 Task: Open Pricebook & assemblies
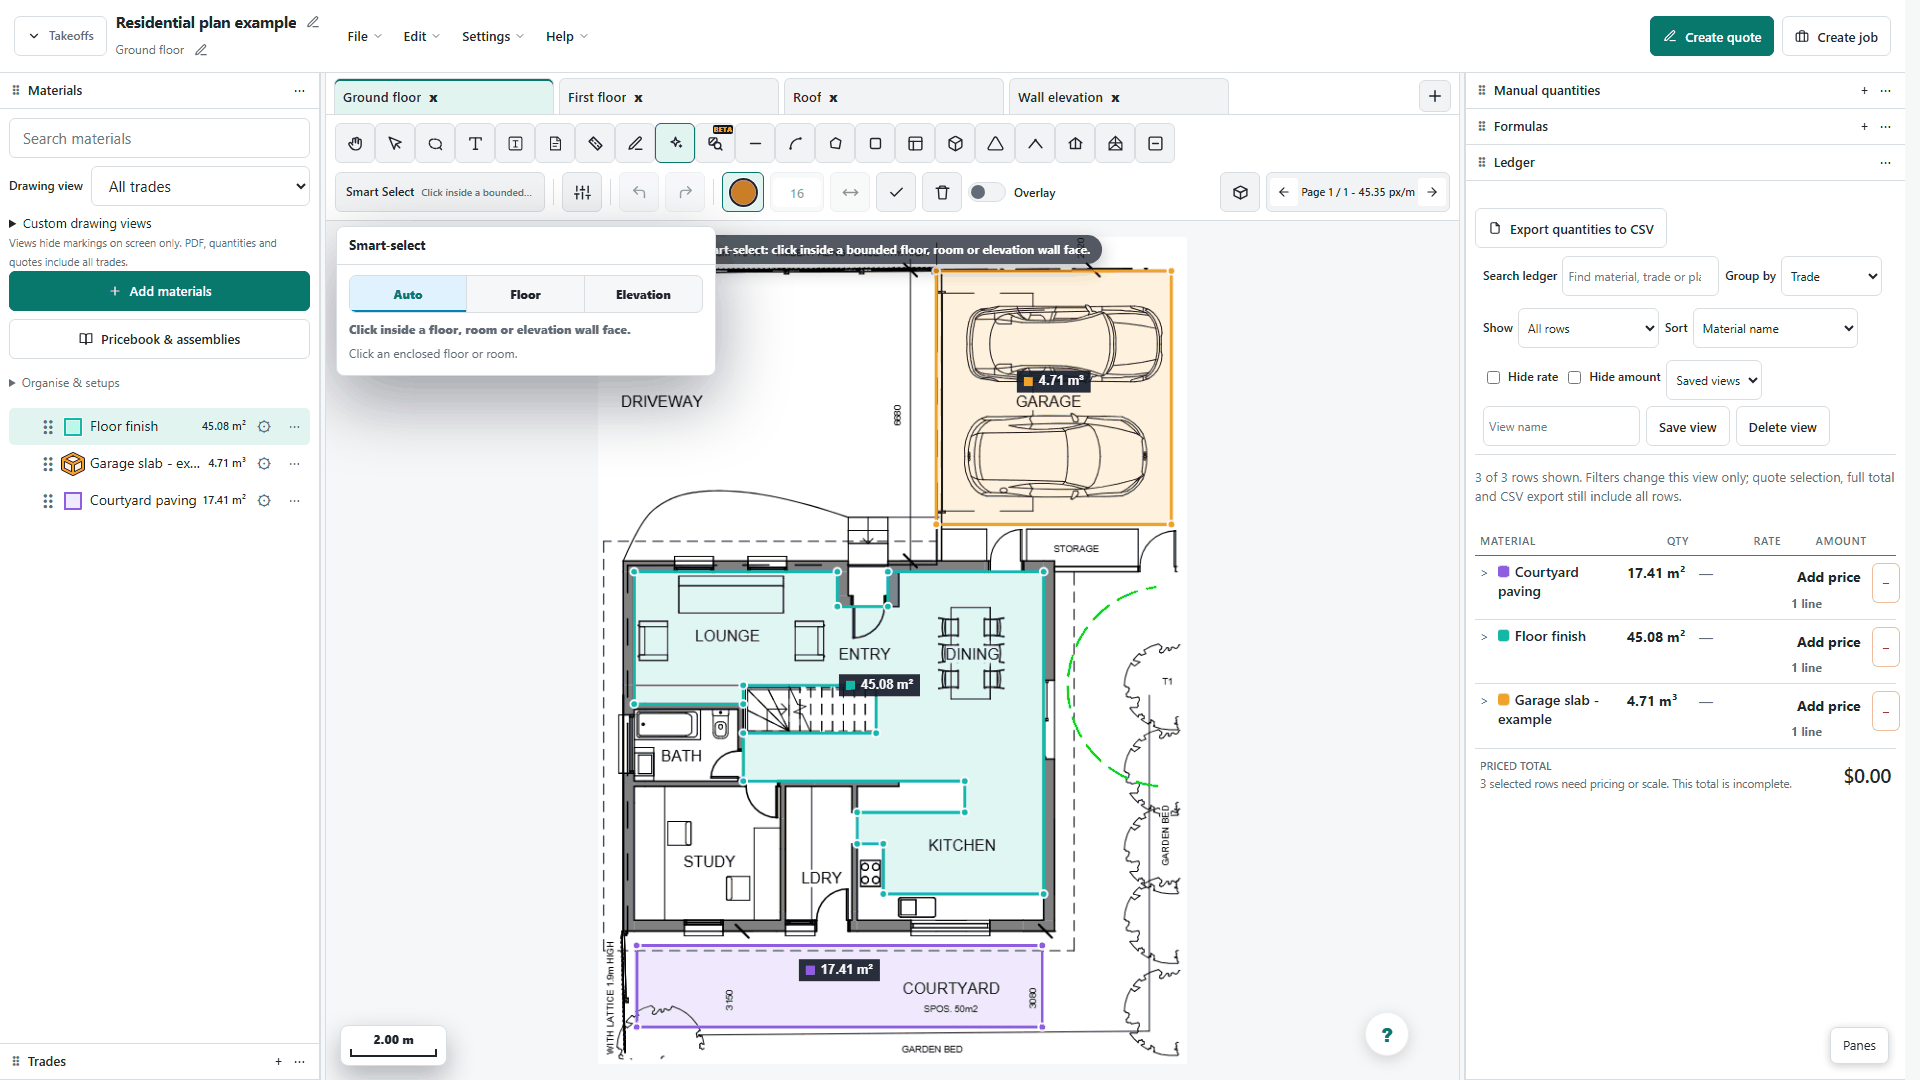pos(159,340)
